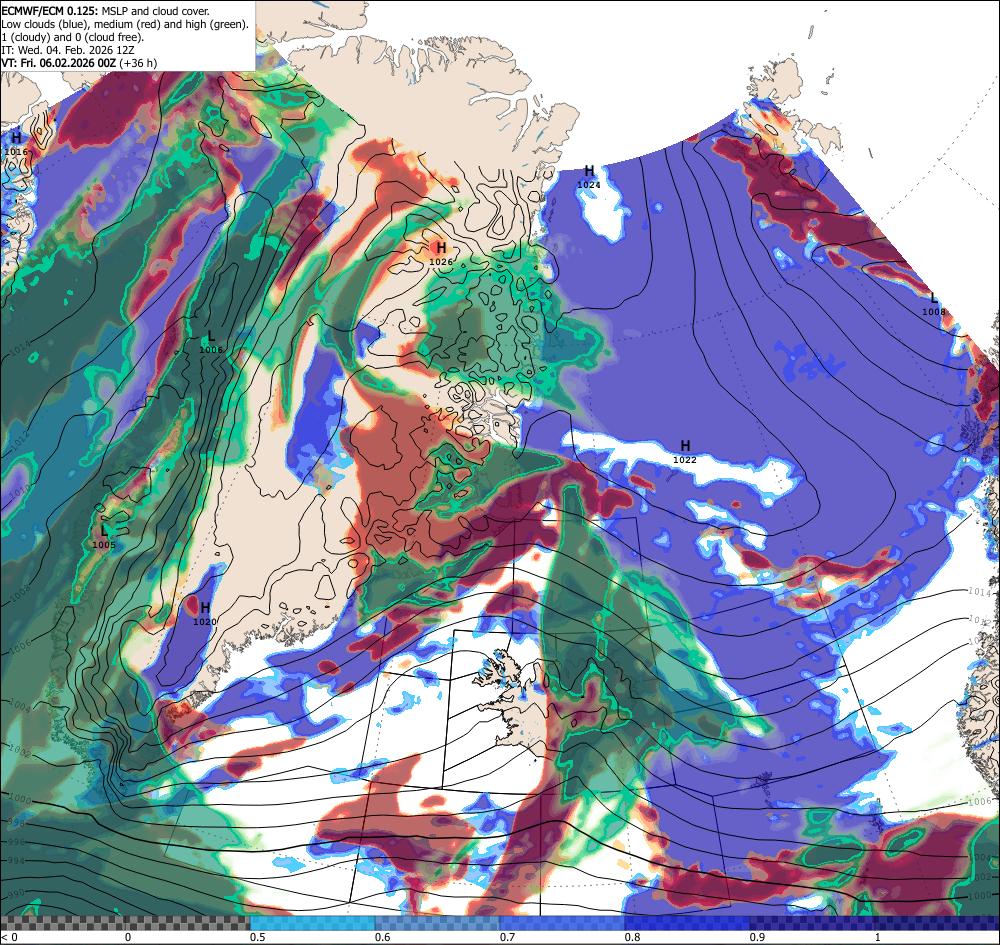Click the '996' isobar label
The image size is (1000, 945).
[17, 842]
